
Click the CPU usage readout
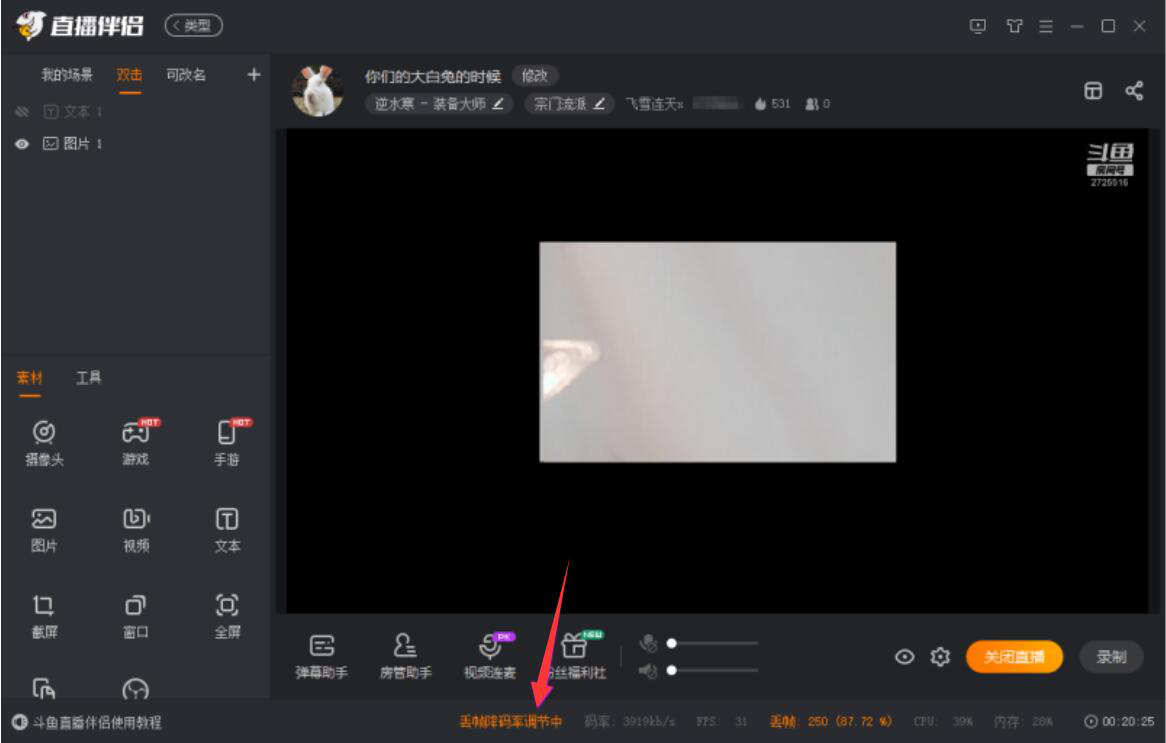click(x=943, y=721)
